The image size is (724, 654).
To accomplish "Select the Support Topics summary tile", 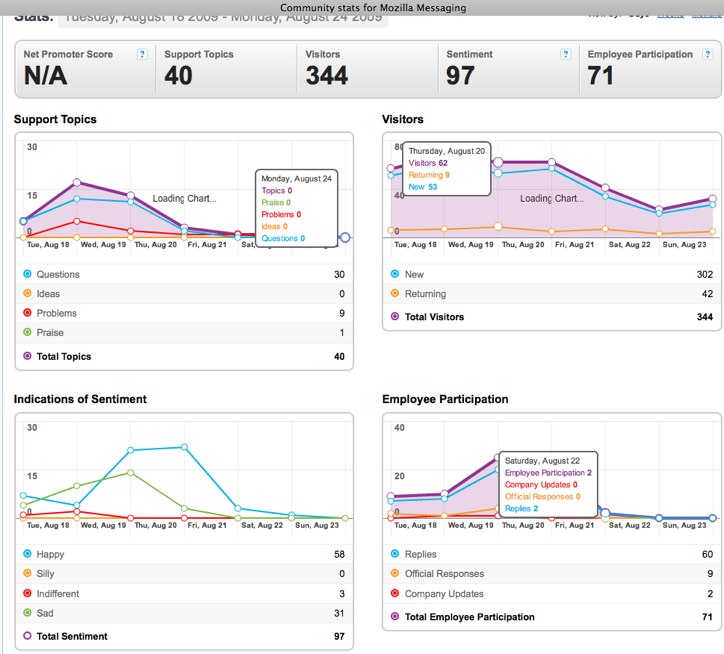I will point(225,68).
